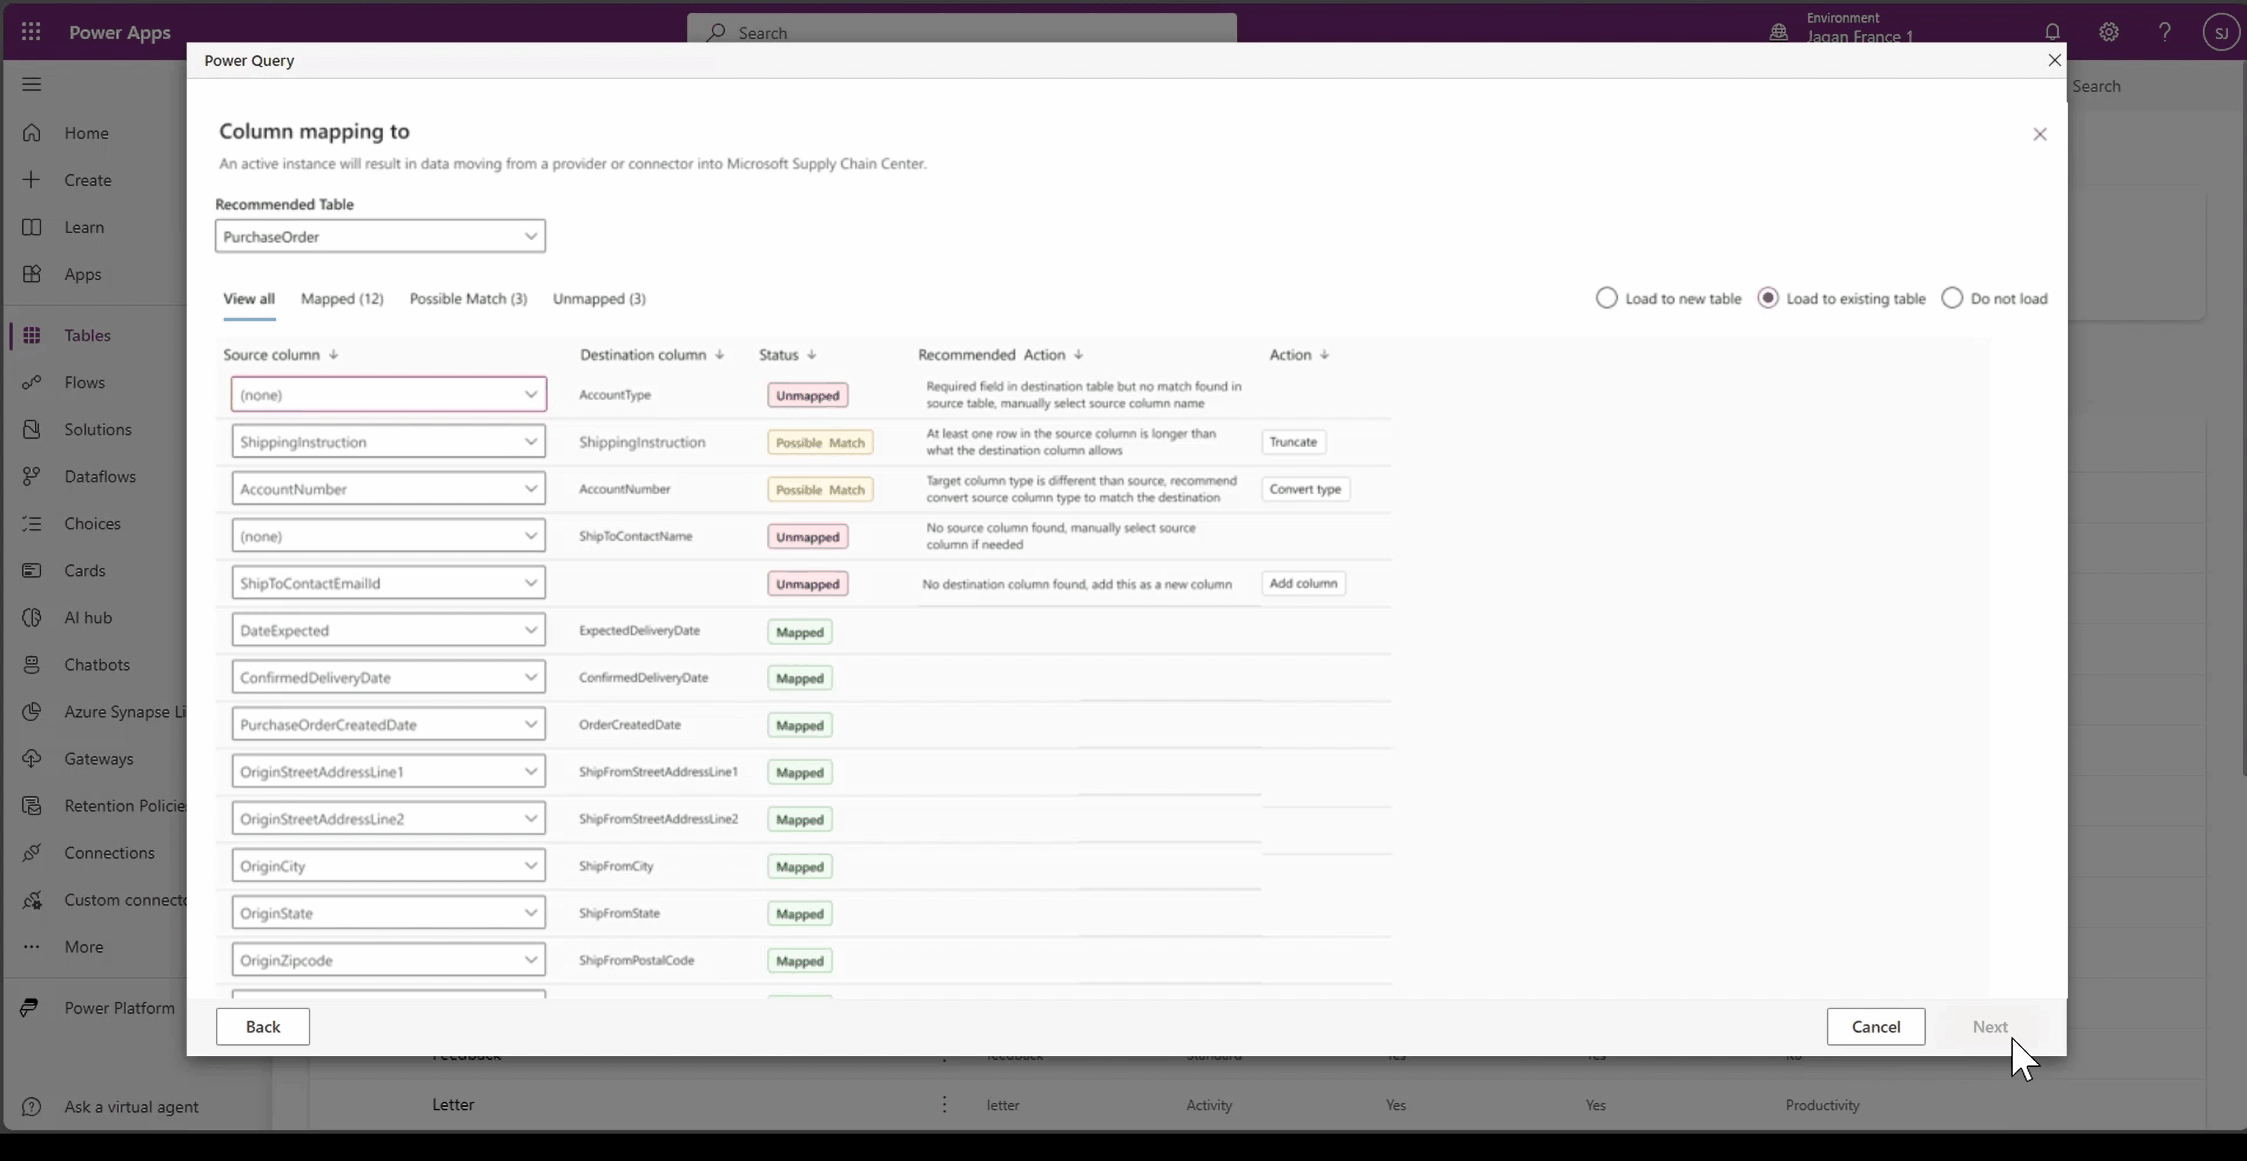Open Cards in the sidebar
This screenshot has width=2247, height=1161.
tap(84, 570)
